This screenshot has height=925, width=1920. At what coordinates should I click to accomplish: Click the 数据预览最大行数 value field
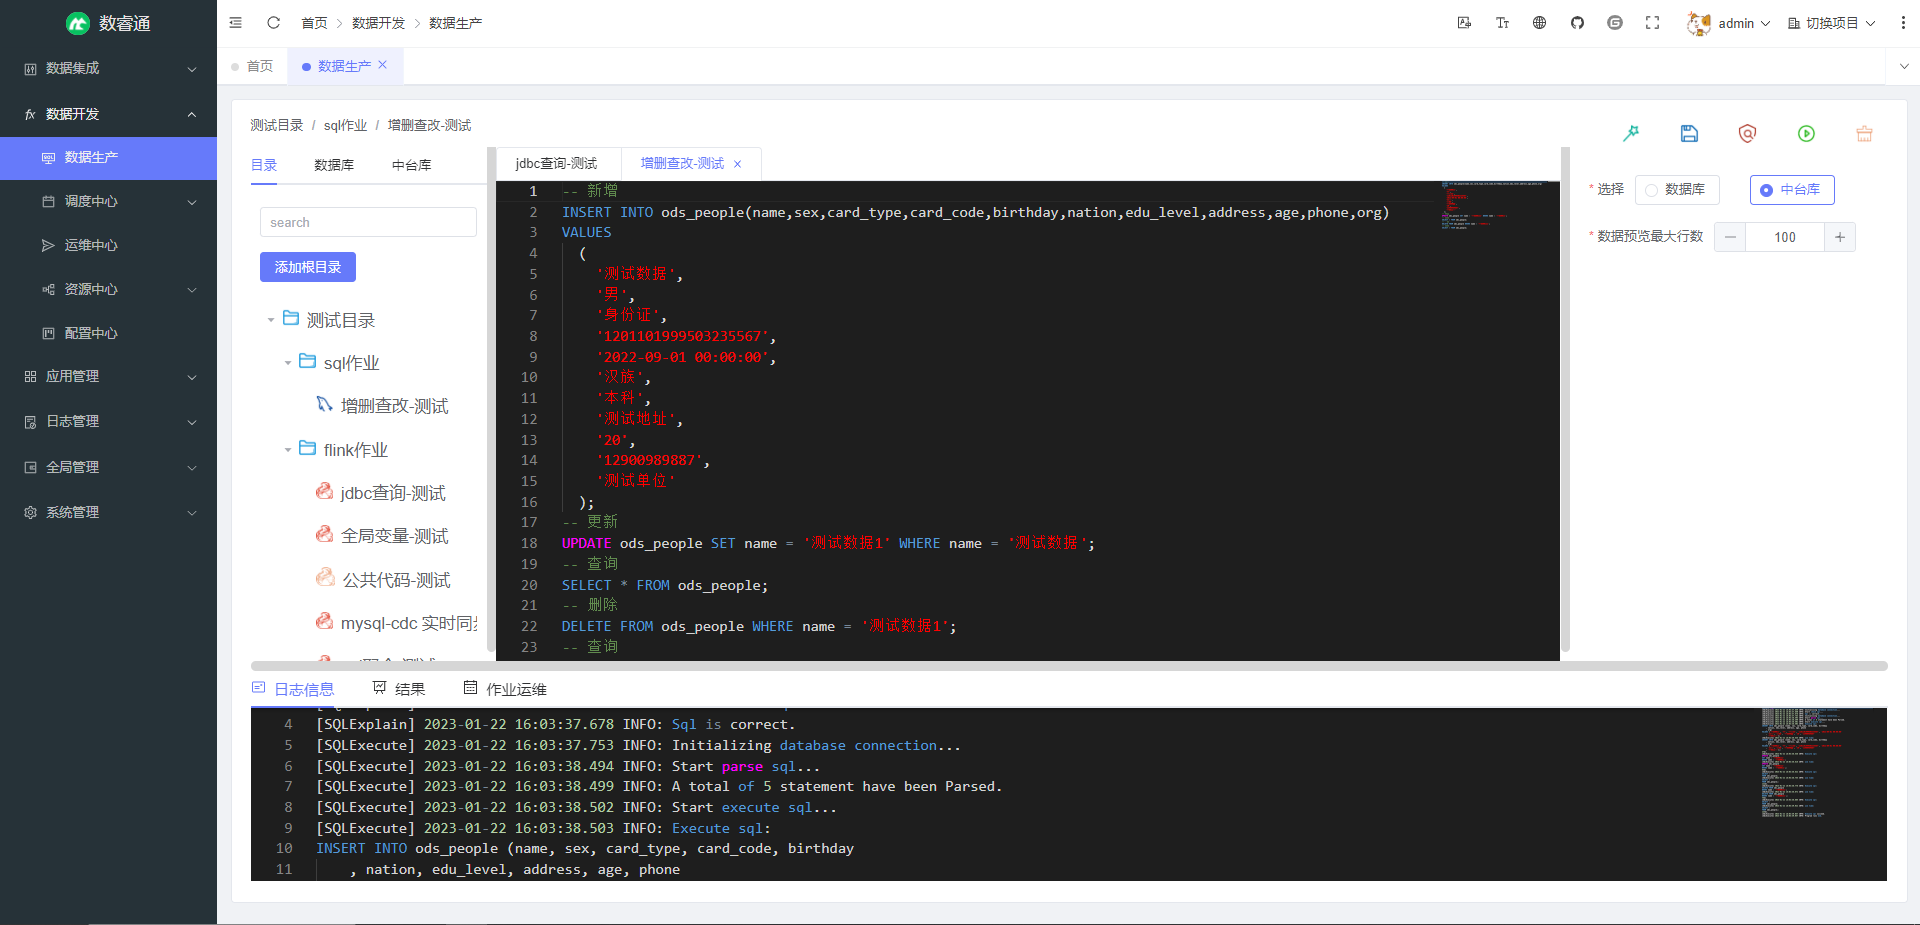tap(1785, 237)
